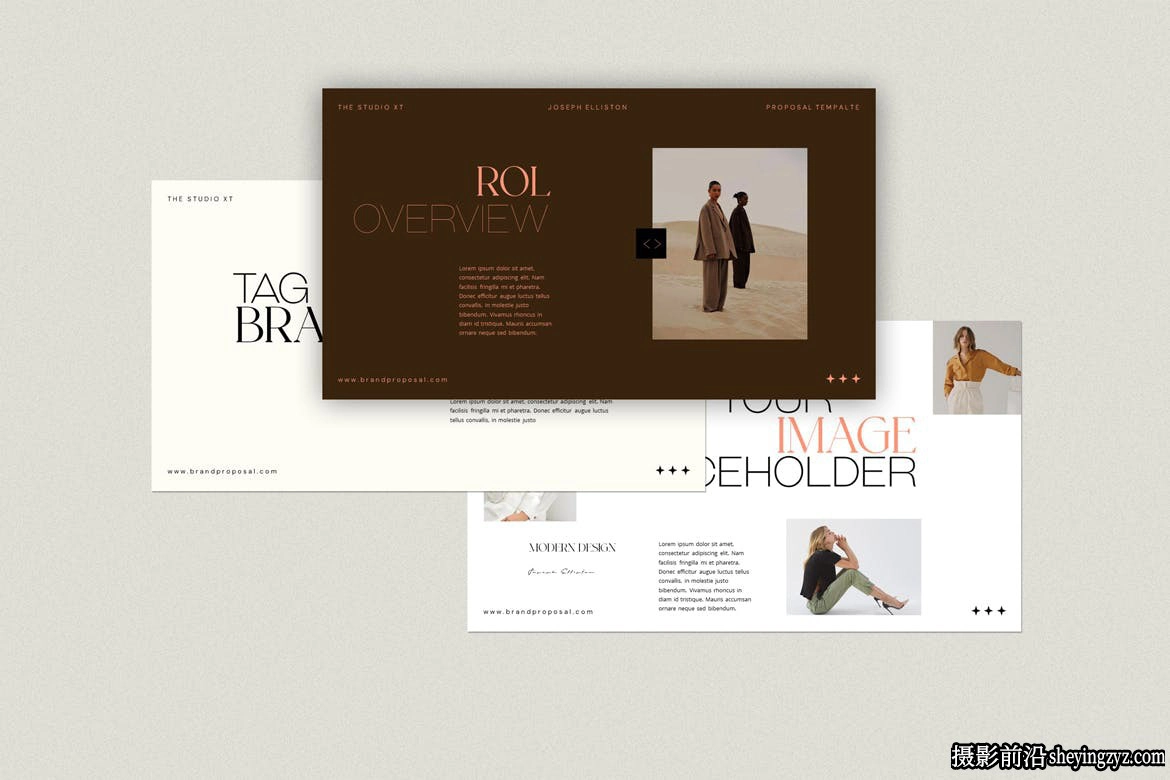1170x780 pixels.
Task: Click the three black stars on white slide
Action: 989,611
